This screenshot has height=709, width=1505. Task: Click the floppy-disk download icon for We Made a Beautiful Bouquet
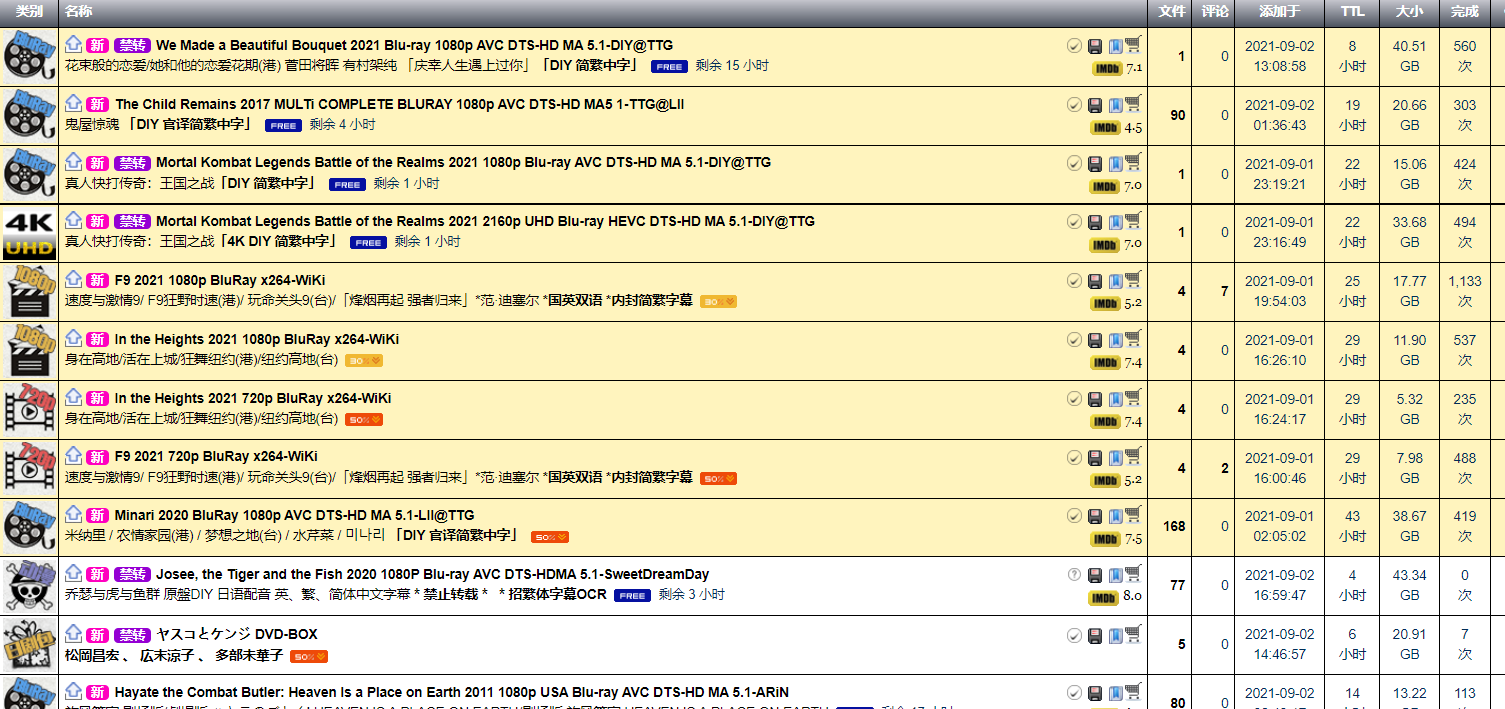[x=1095, y=46]
